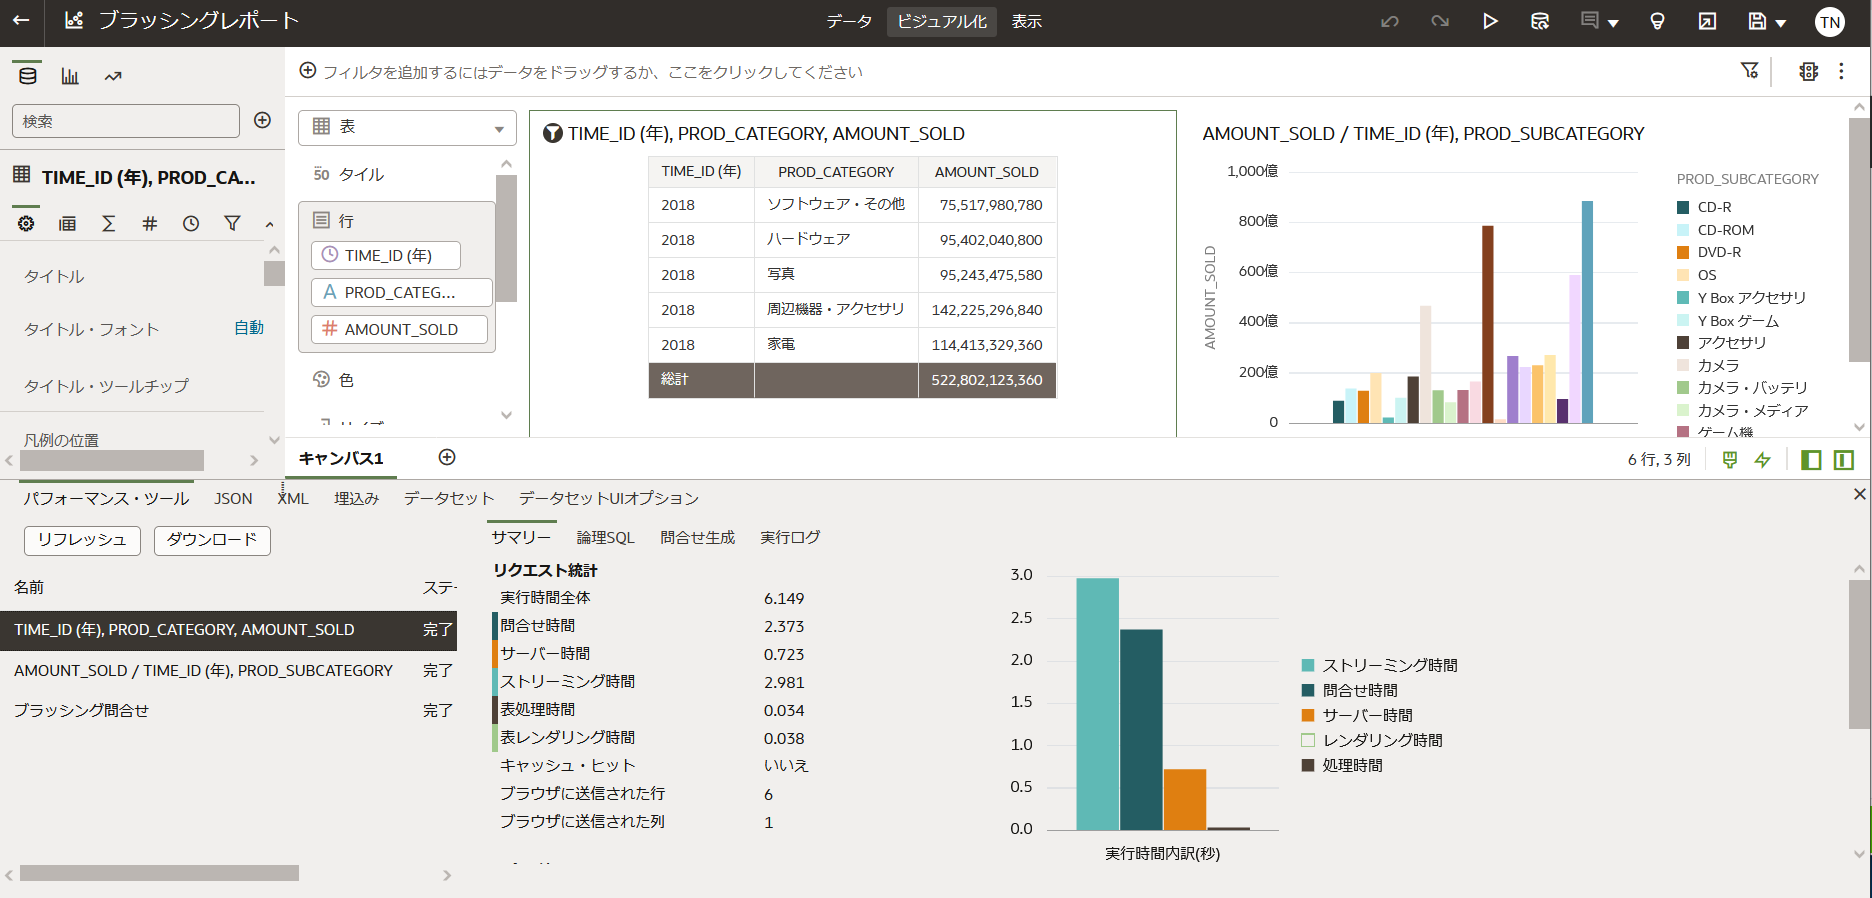Toggle the center panel layout icon
1872x898 pixels.
1844,459
